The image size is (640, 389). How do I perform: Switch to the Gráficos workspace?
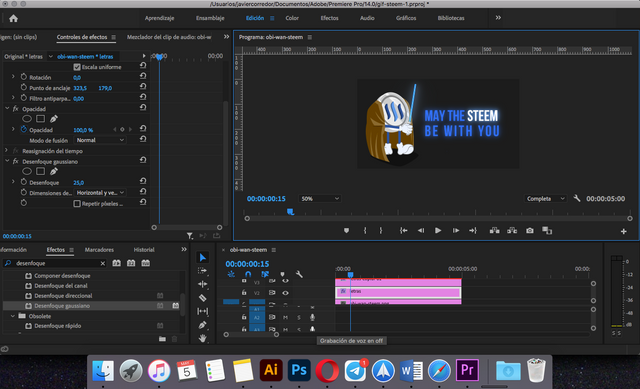coord(406,18)
